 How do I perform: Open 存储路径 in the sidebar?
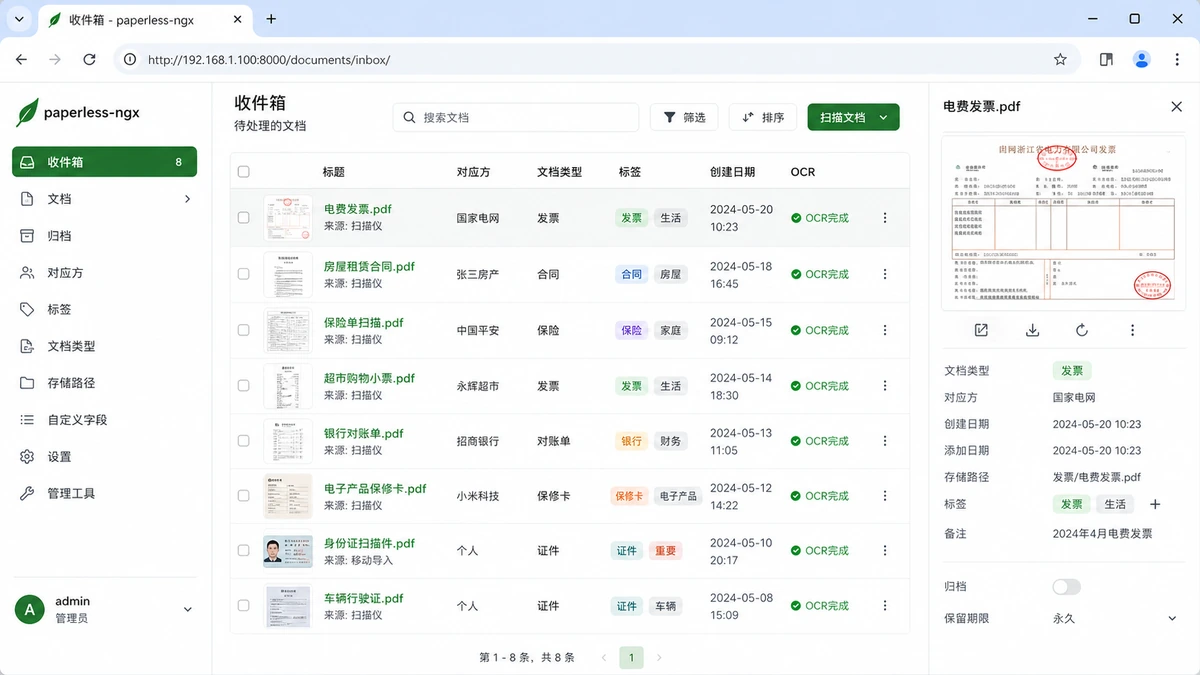[x=104, y=383]
